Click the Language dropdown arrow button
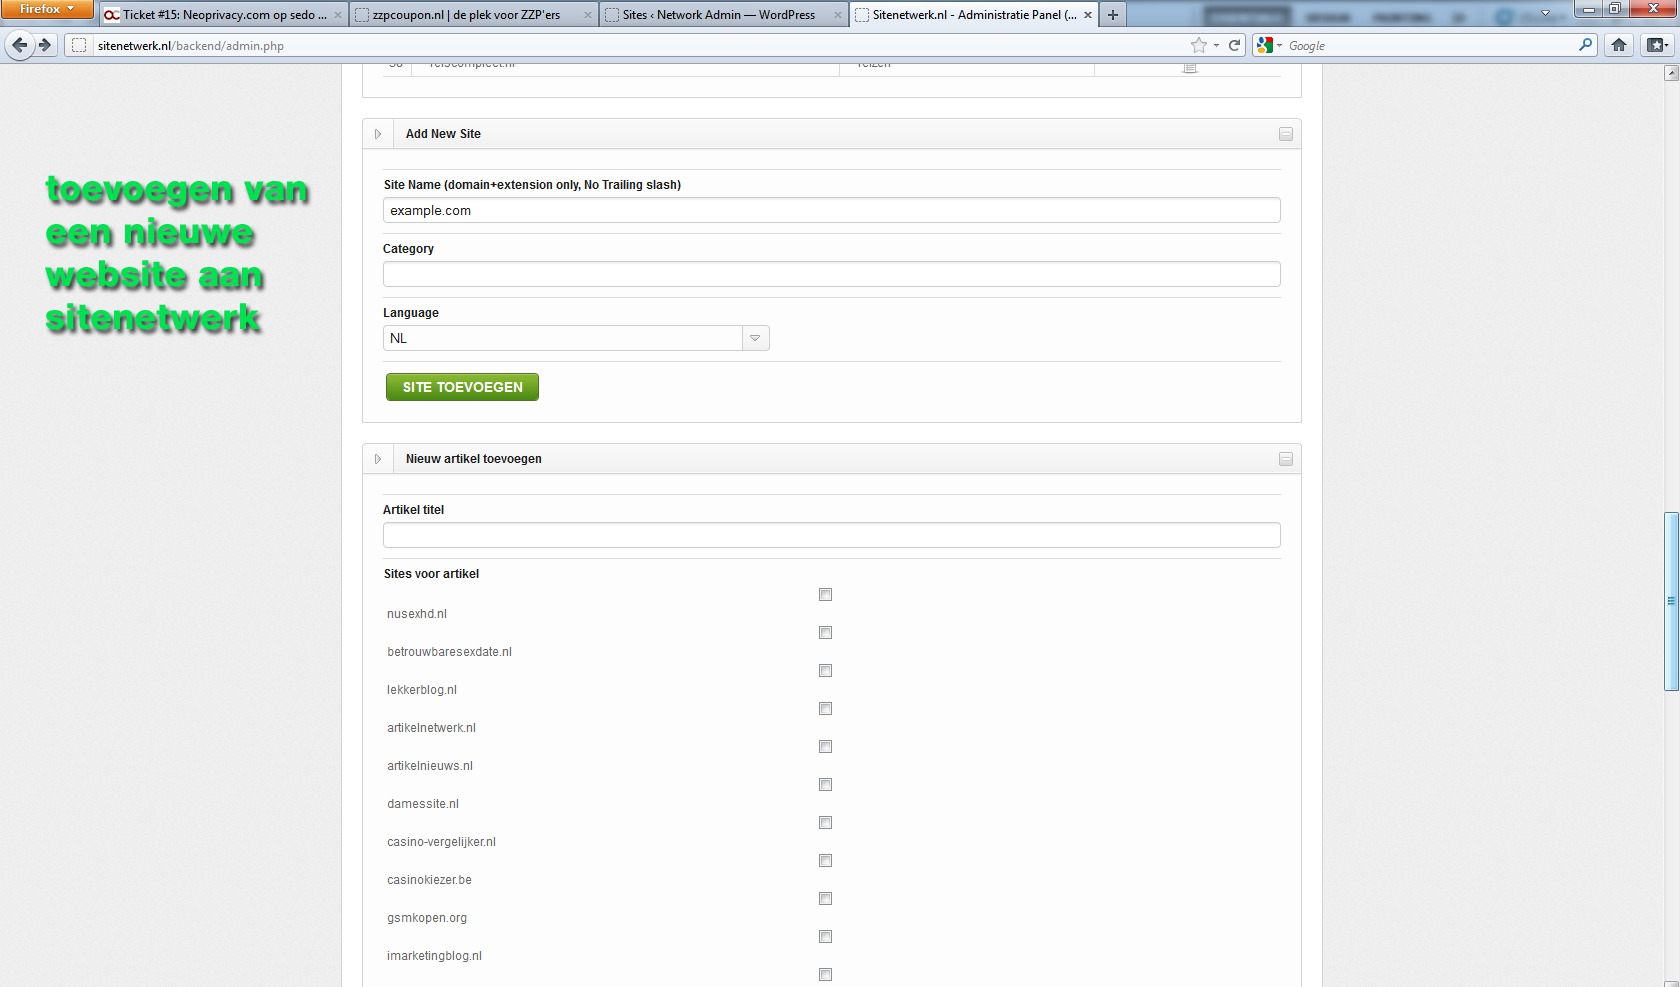The width and height of the screenshot is (1680, 987). click(756, 338)
